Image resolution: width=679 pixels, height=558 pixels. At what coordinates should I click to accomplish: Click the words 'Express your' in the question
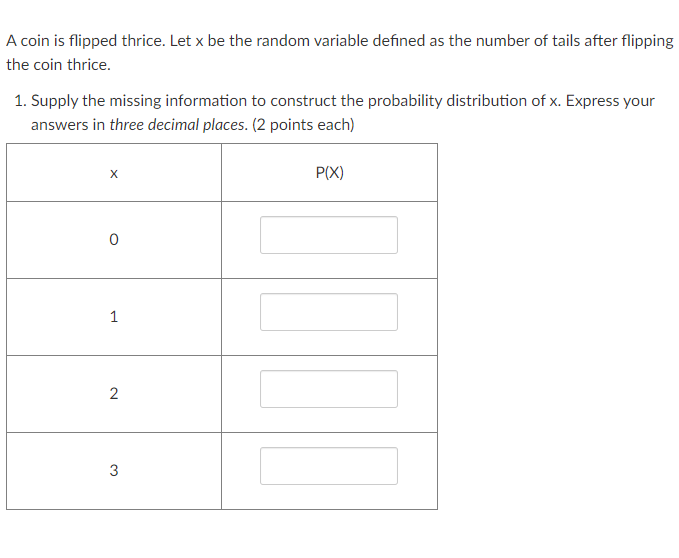610,101
